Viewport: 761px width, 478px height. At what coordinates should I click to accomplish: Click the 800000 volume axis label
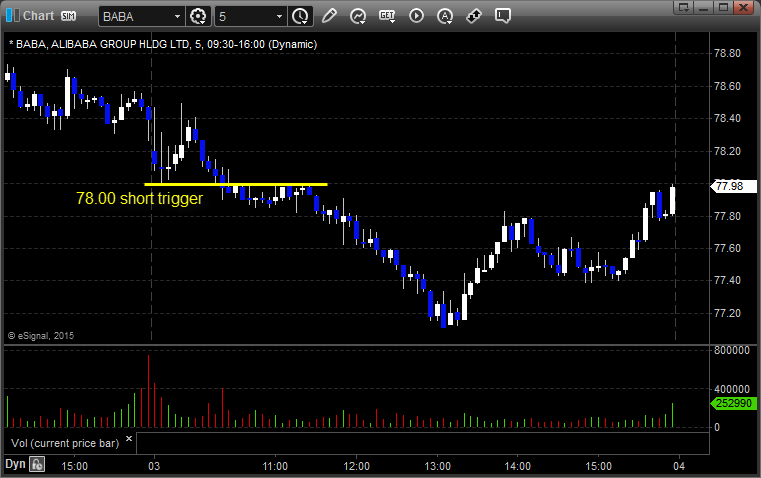[731, 350]
